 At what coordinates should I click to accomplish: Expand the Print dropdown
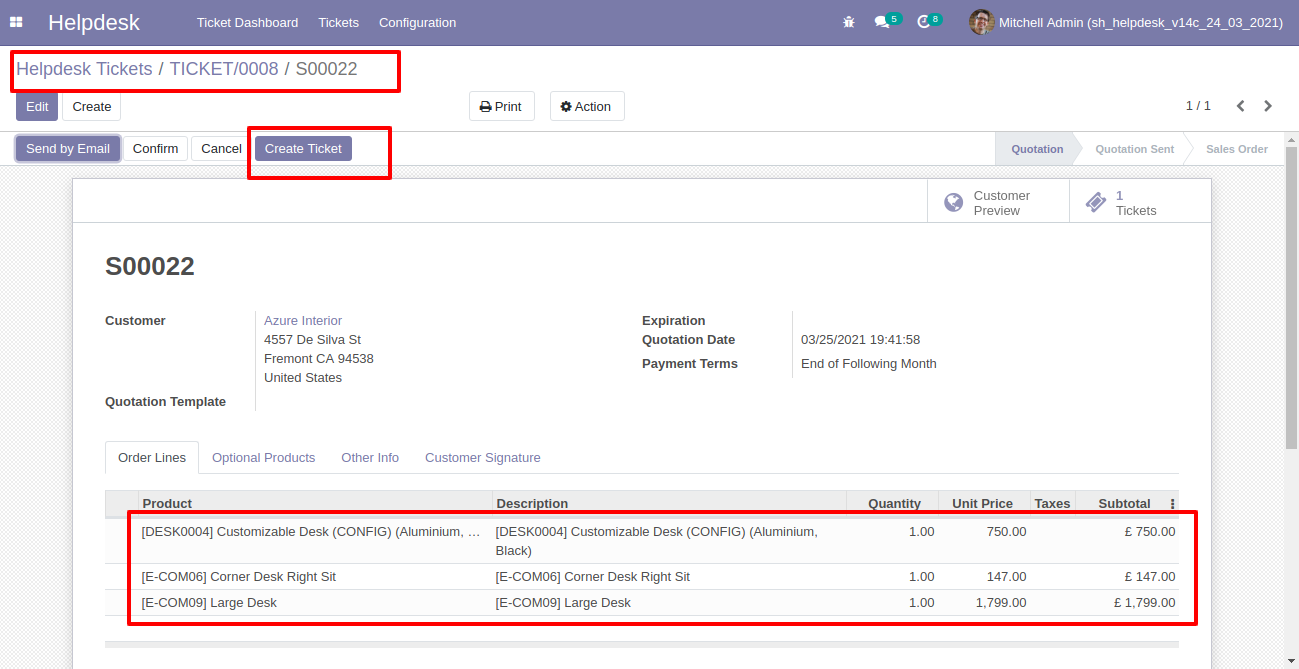coord(501,106)
